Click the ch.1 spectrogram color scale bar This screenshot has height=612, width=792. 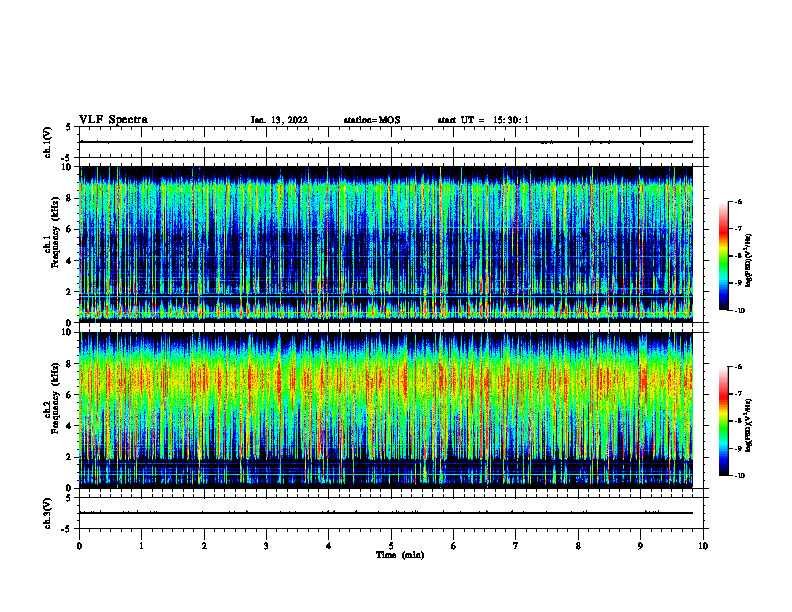(724, 256)
